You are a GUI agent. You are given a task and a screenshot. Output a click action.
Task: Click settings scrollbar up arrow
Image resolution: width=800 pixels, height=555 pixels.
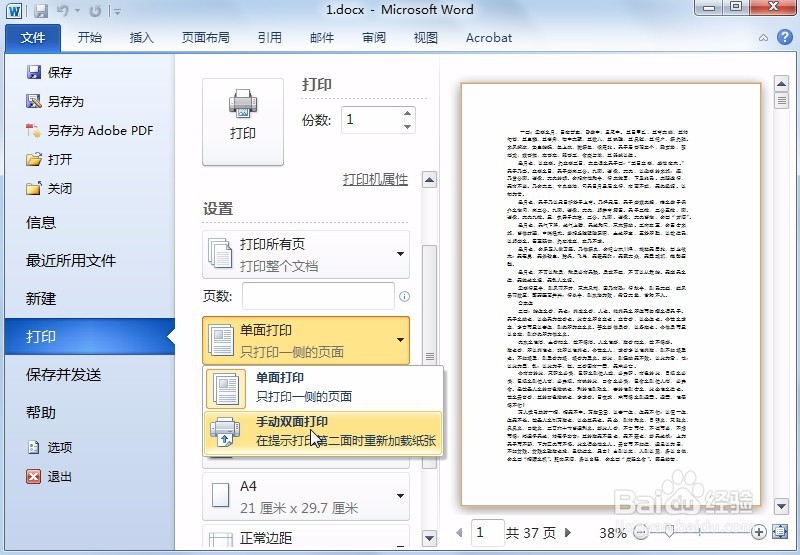click(430, 180)
